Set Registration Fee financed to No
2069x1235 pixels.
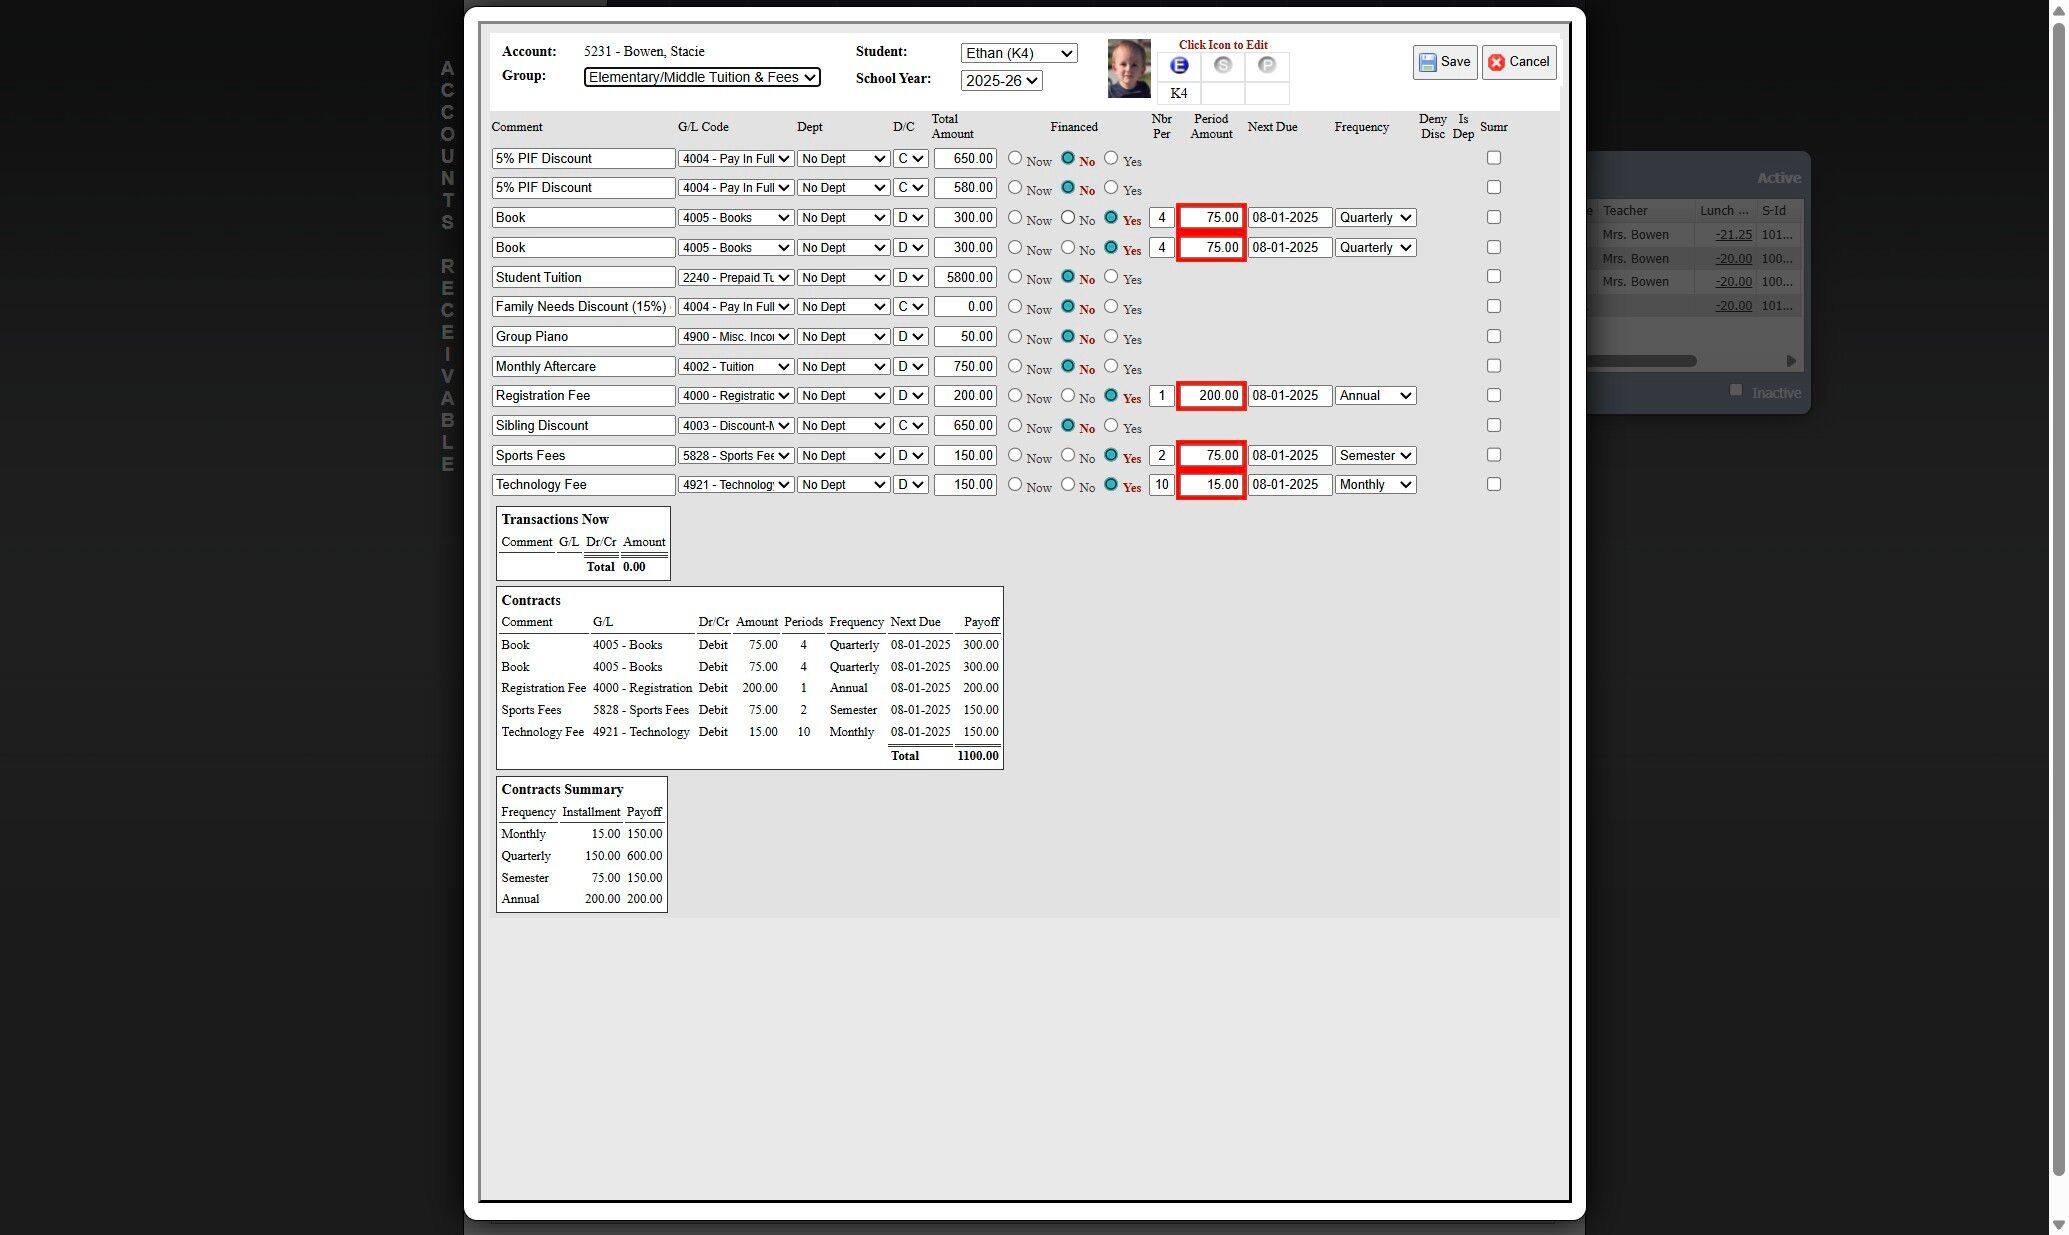[x=1068, y=396]
